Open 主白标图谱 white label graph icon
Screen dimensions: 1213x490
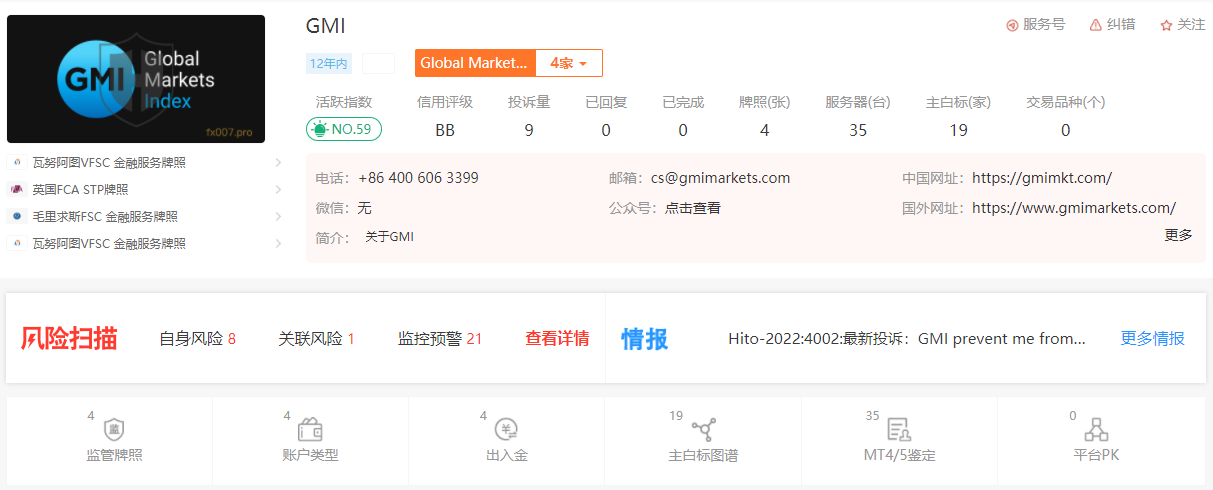pos(703,430)
